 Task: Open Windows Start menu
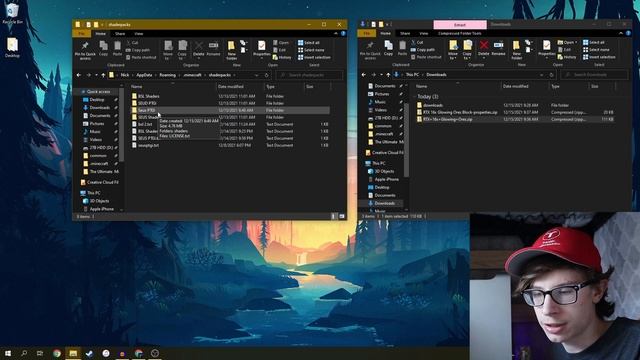coord(8,353)
